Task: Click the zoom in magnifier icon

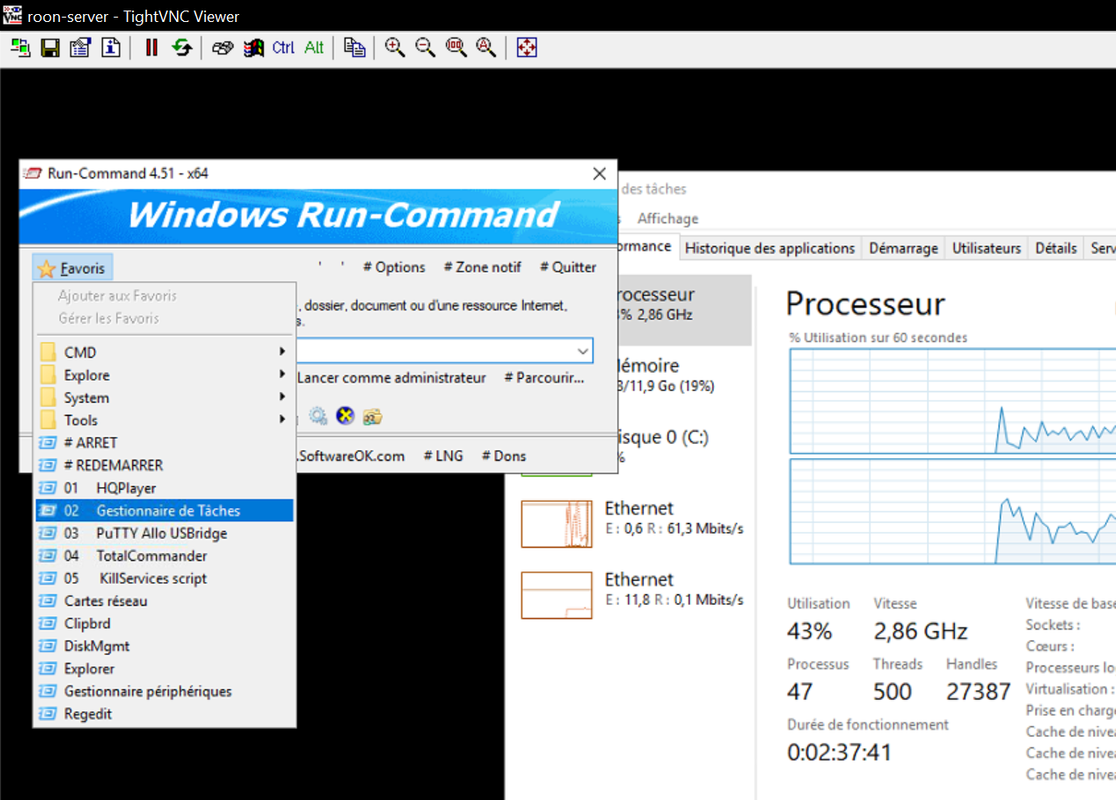Action: [x=395, y=48]
